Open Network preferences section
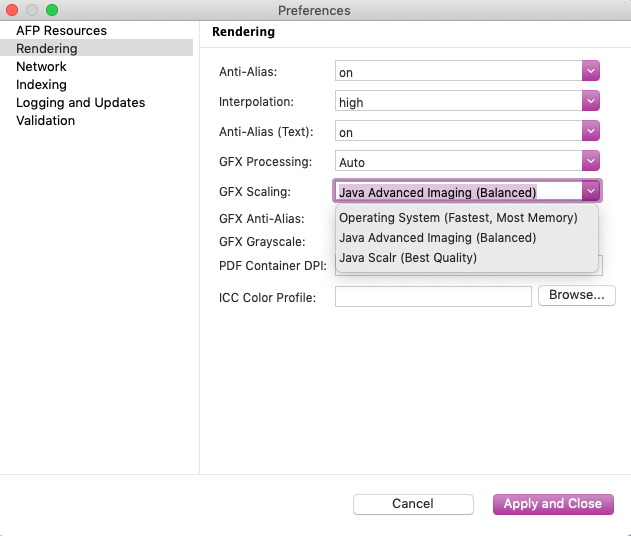The width and height of the screenshot is (631, 536). [41, 67]
